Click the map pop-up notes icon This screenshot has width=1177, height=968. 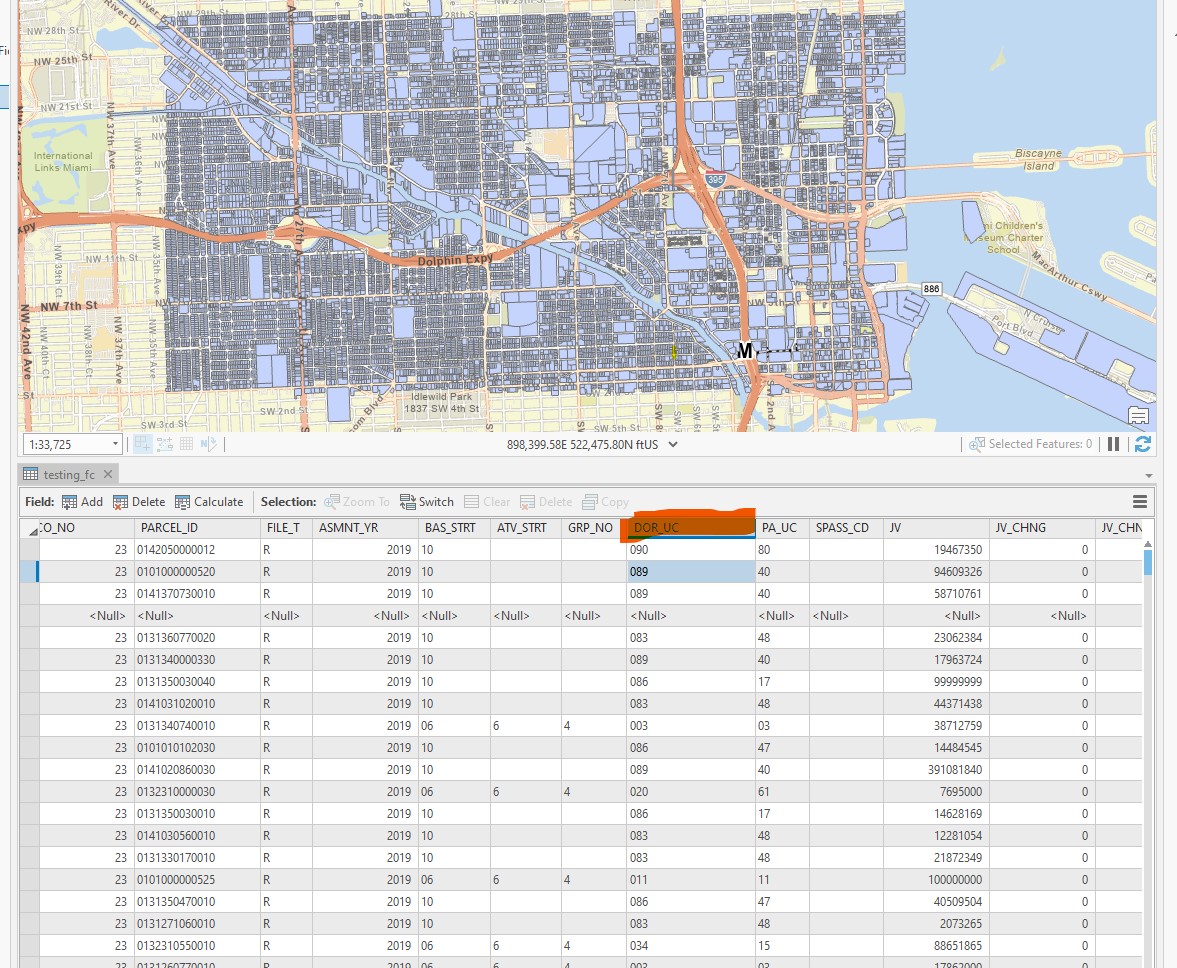[1138, 416]
